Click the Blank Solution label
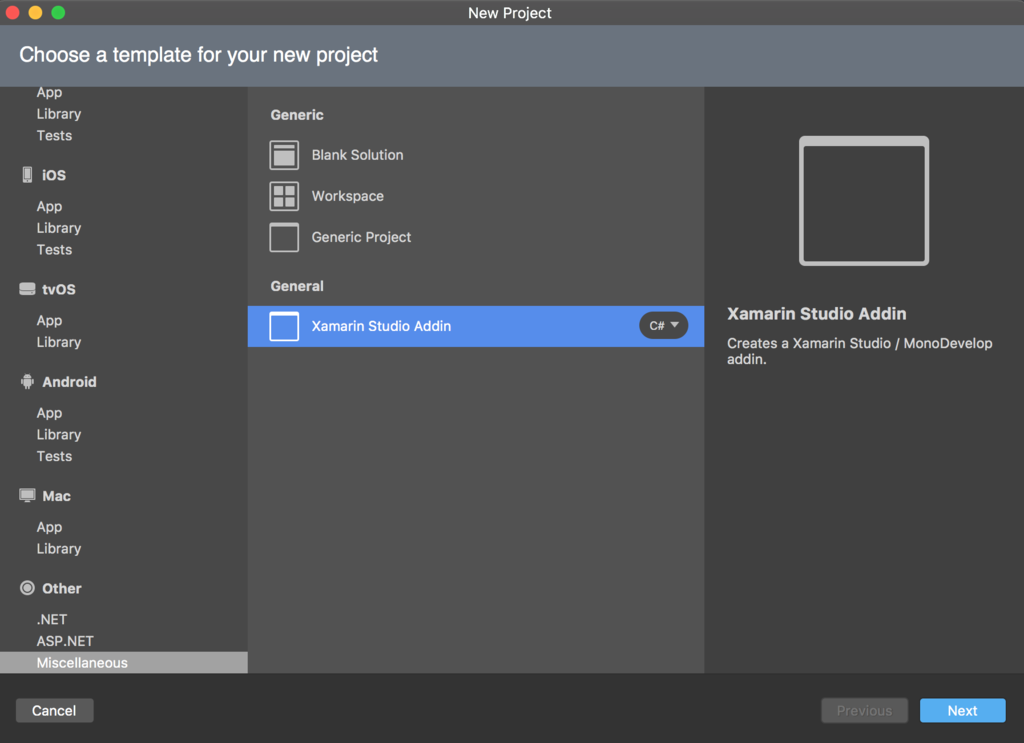Screen dimensions: 1024x743 click(x=357, y=155)
